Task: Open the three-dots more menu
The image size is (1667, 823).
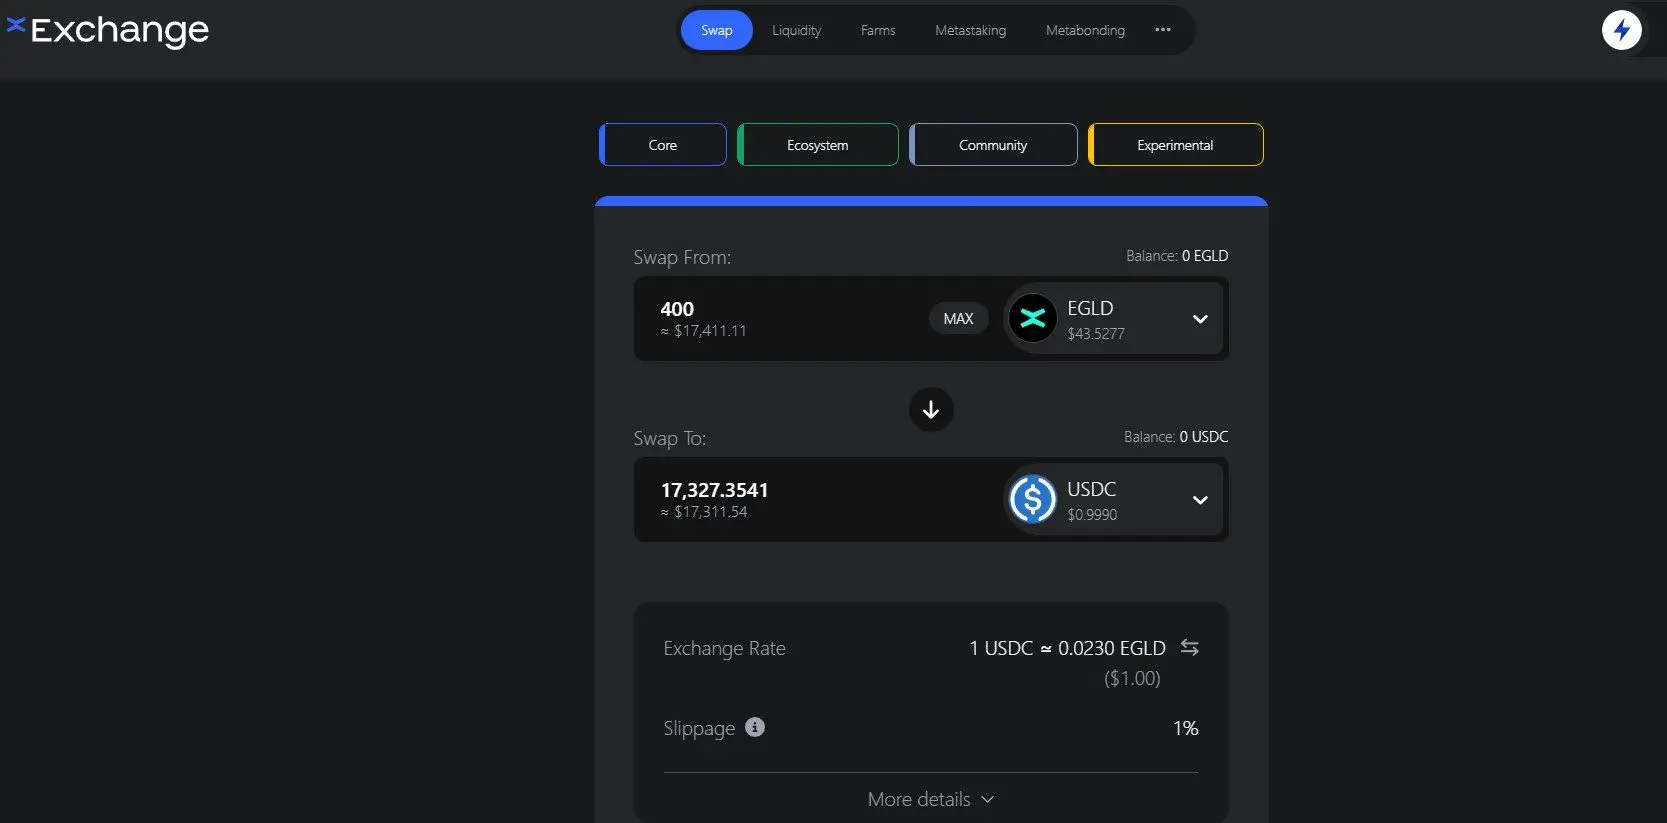Action: click(1162, 30)
